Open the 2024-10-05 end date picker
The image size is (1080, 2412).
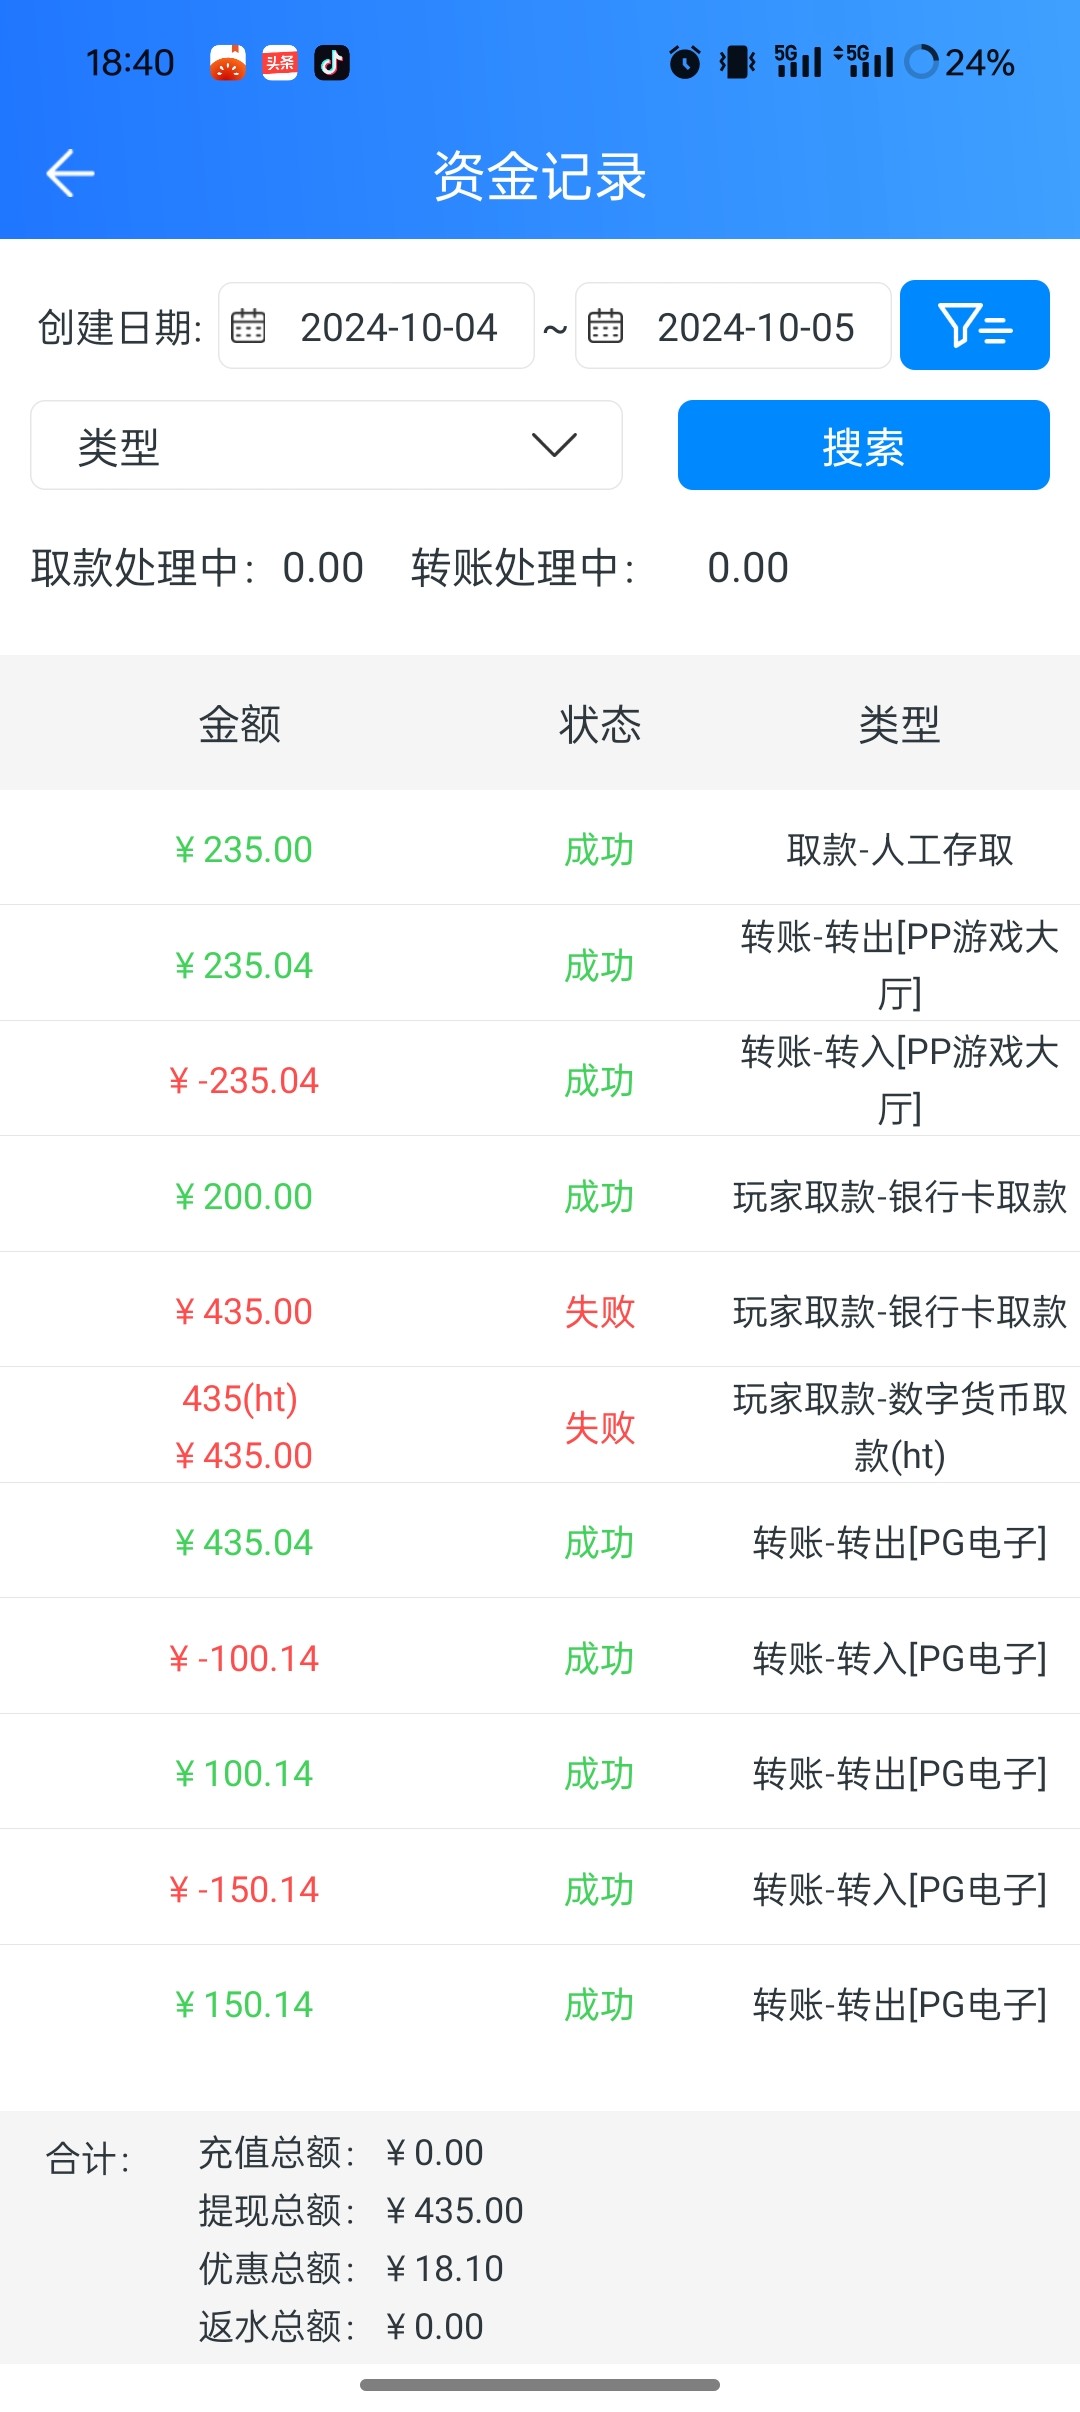coord(755,327)
